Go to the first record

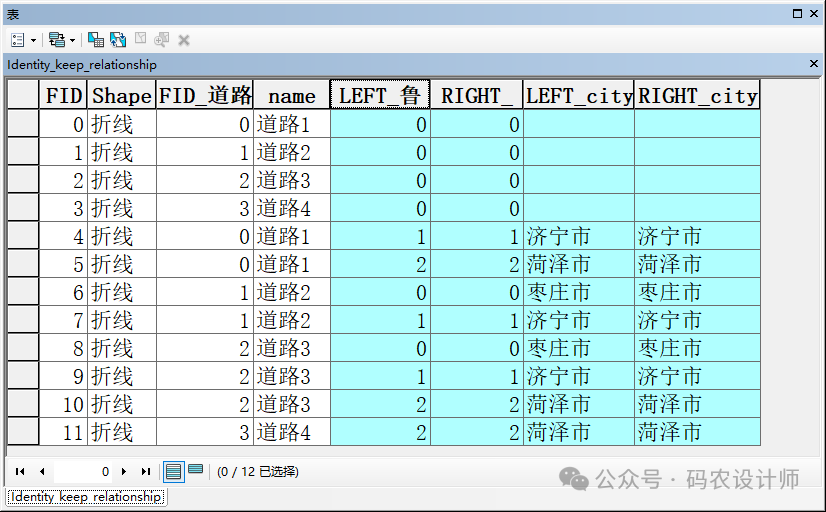coord(20,471)
